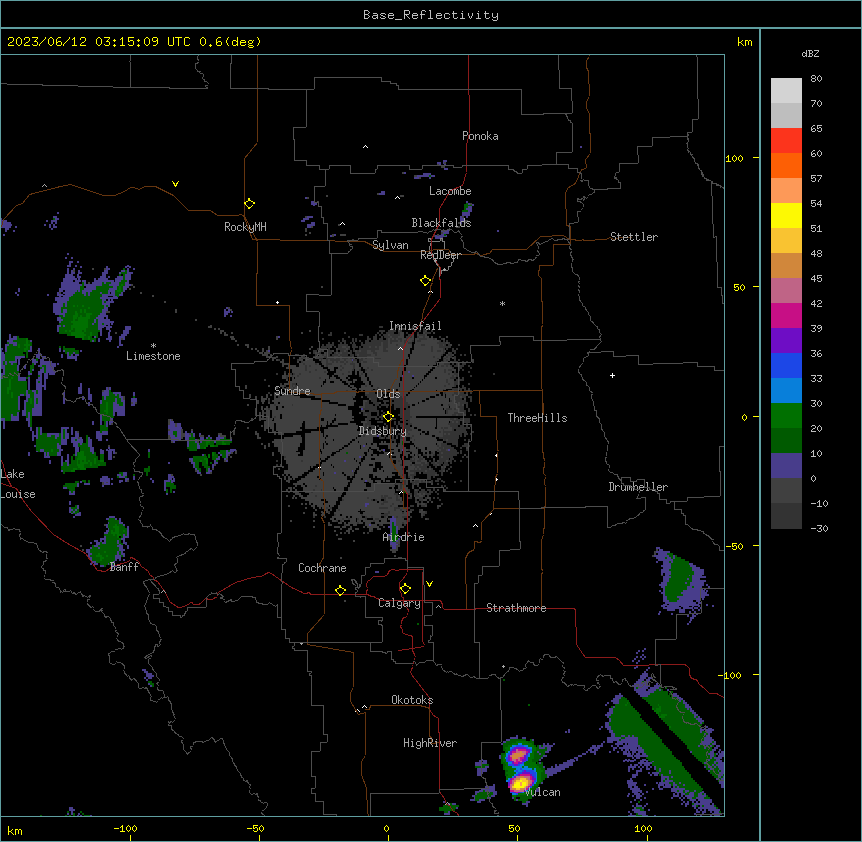
Task: Click the 50 tick on the right axis
Action: [739, 287]
